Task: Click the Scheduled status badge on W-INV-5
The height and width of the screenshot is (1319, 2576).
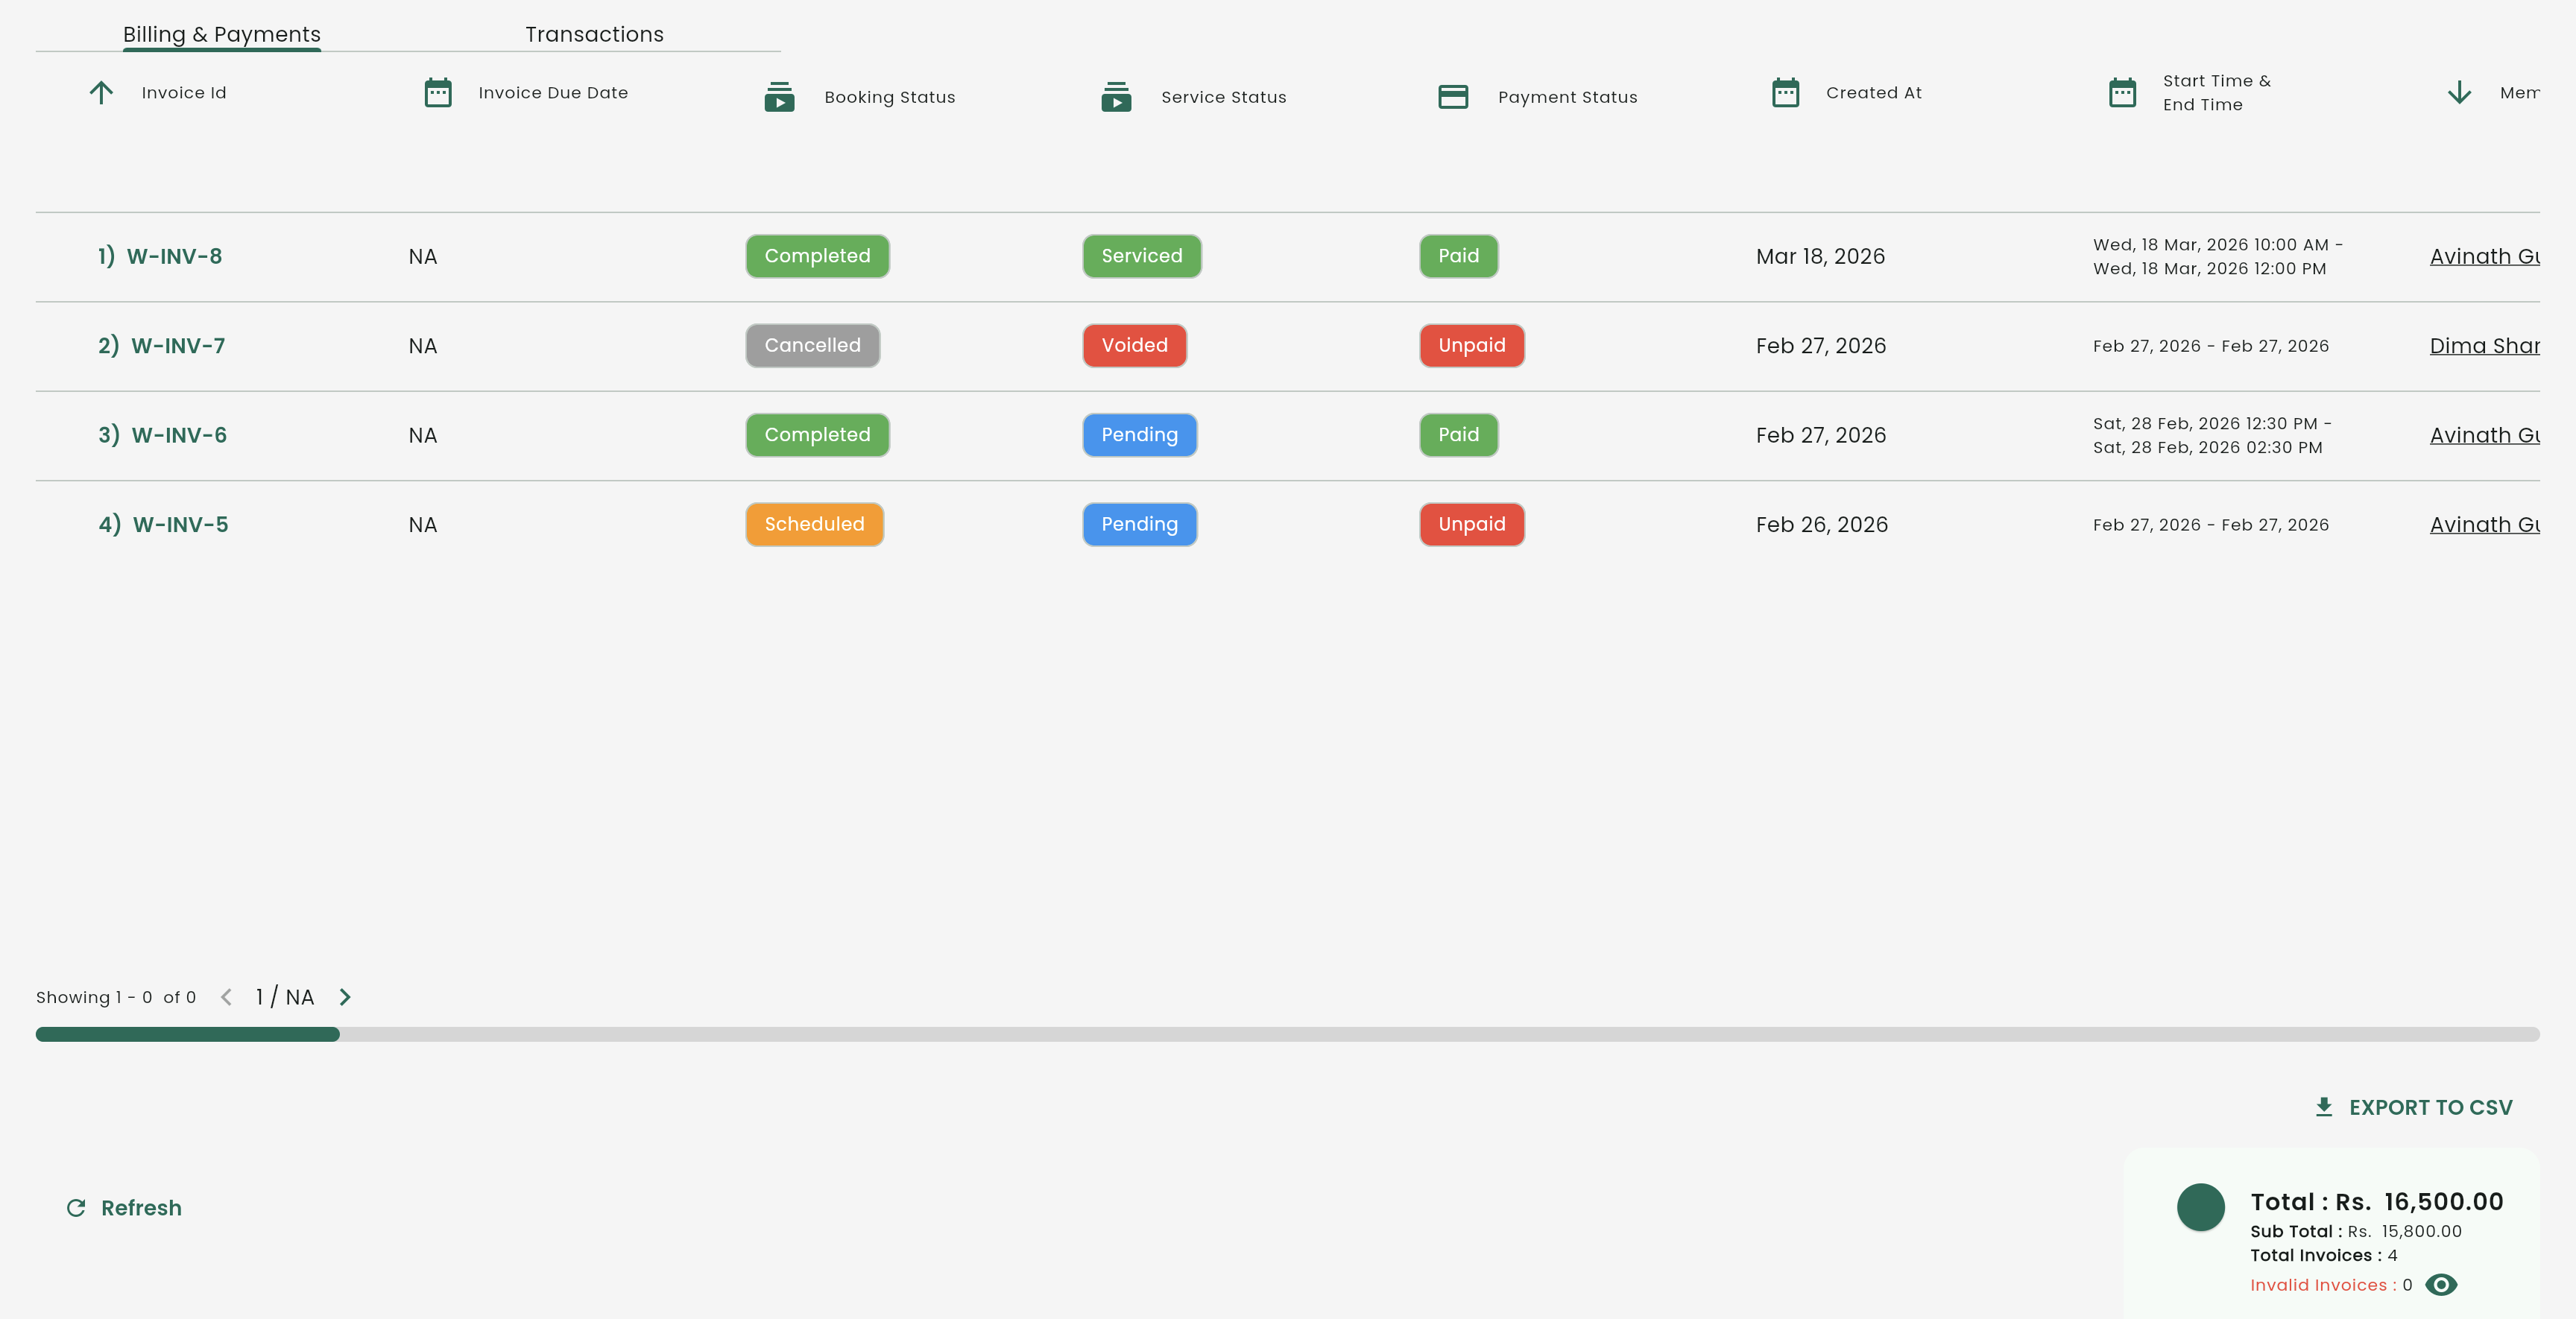Action: point(814,524)
